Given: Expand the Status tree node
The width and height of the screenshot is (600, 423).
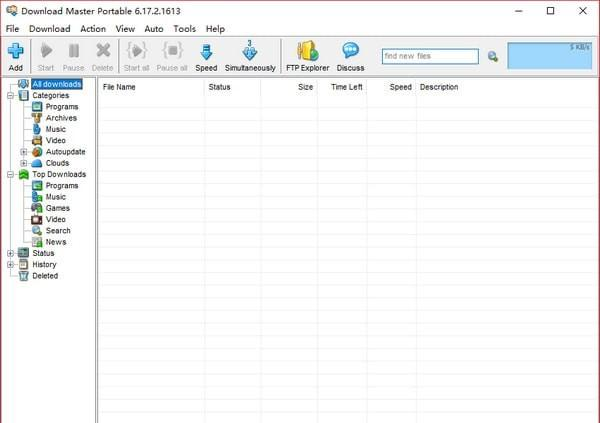Looking at the screenshot, I should [x=10, y=253].
